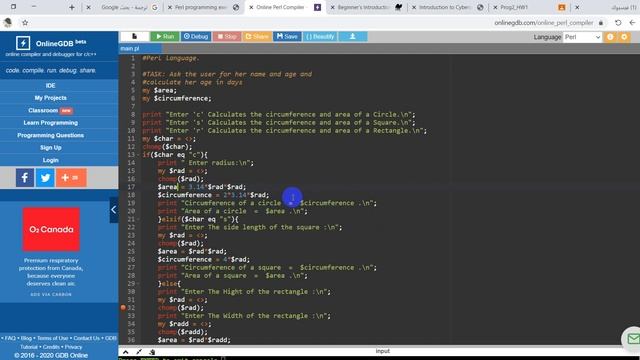This screenshot has height=360, width=640.
Task: Go back with the browser arrow
Action: click(632, 23)
